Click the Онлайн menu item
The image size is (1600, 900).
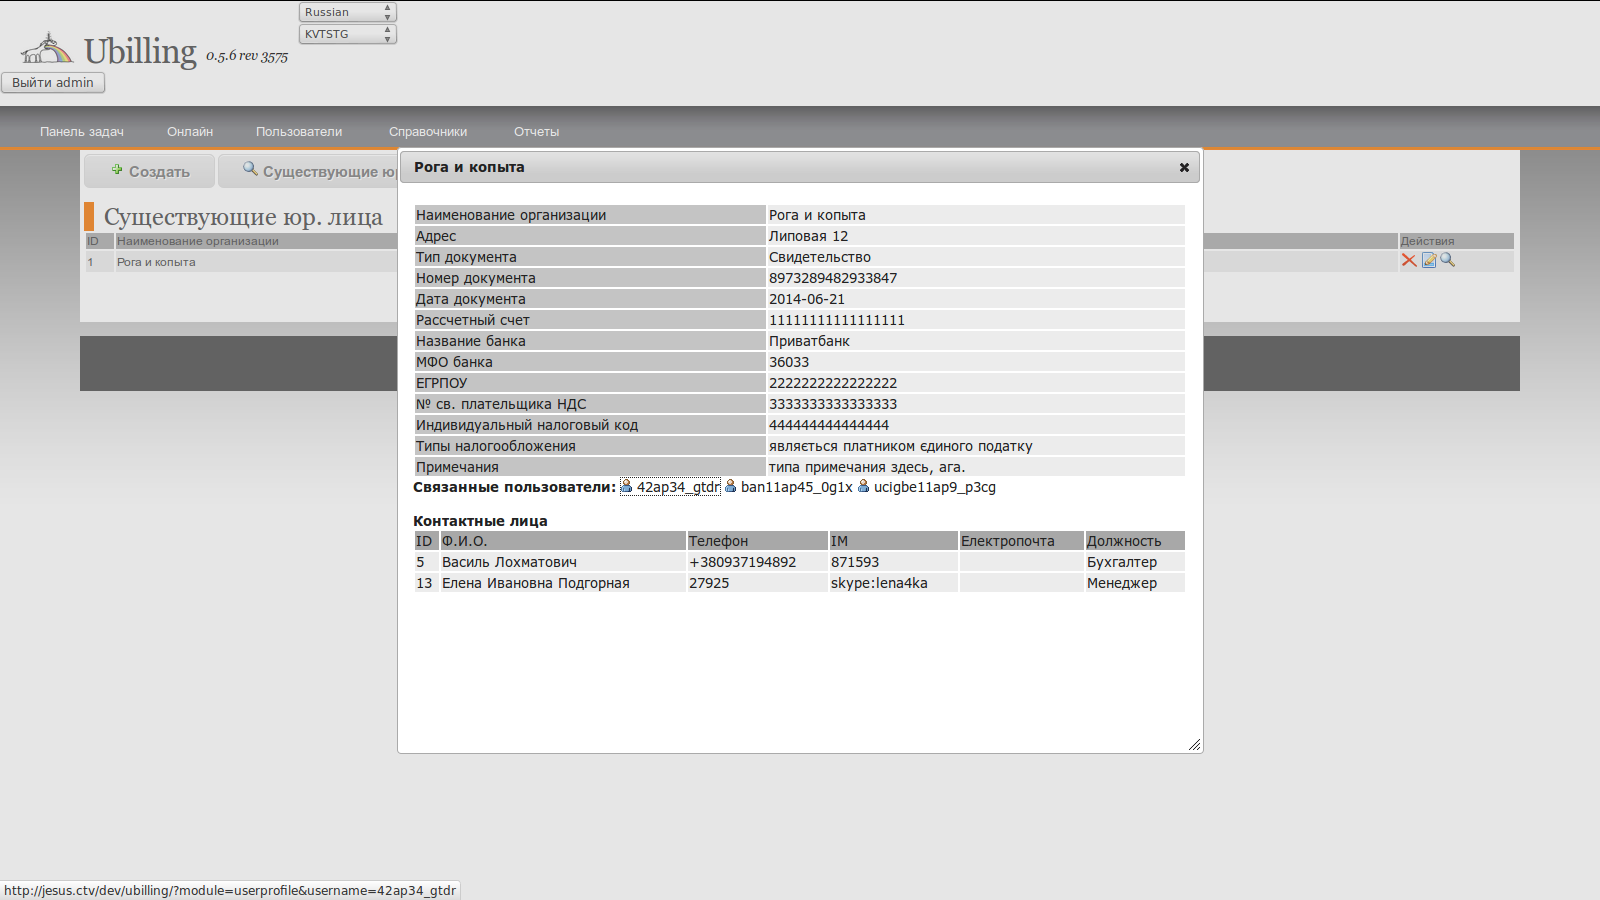pos(190,132)
